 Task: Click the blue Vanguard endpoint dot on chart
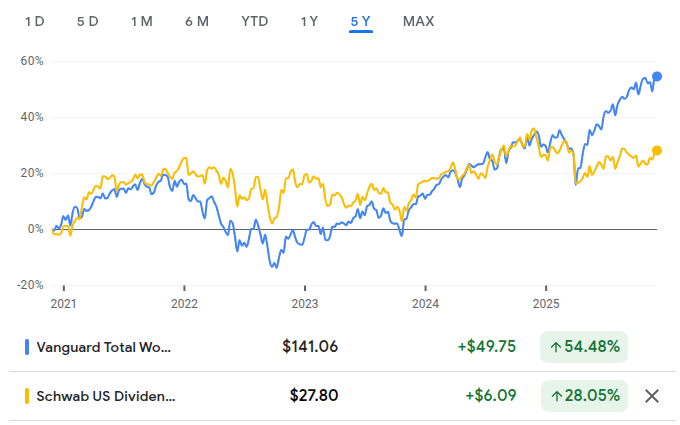tap(657, 77)
